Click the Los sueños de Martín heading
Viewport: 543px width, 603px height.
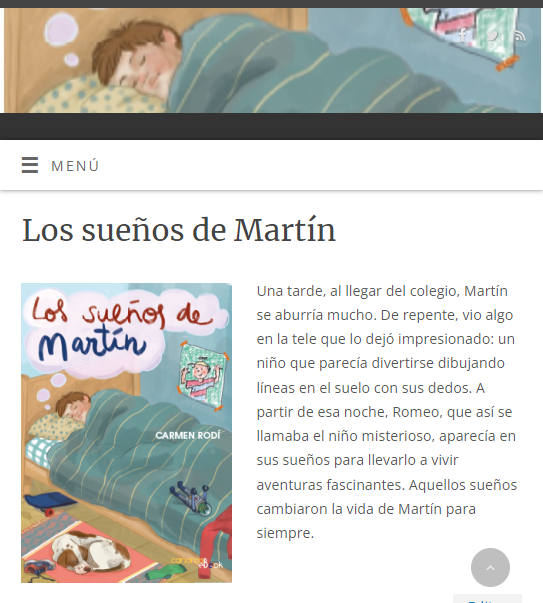coord(179,230)
